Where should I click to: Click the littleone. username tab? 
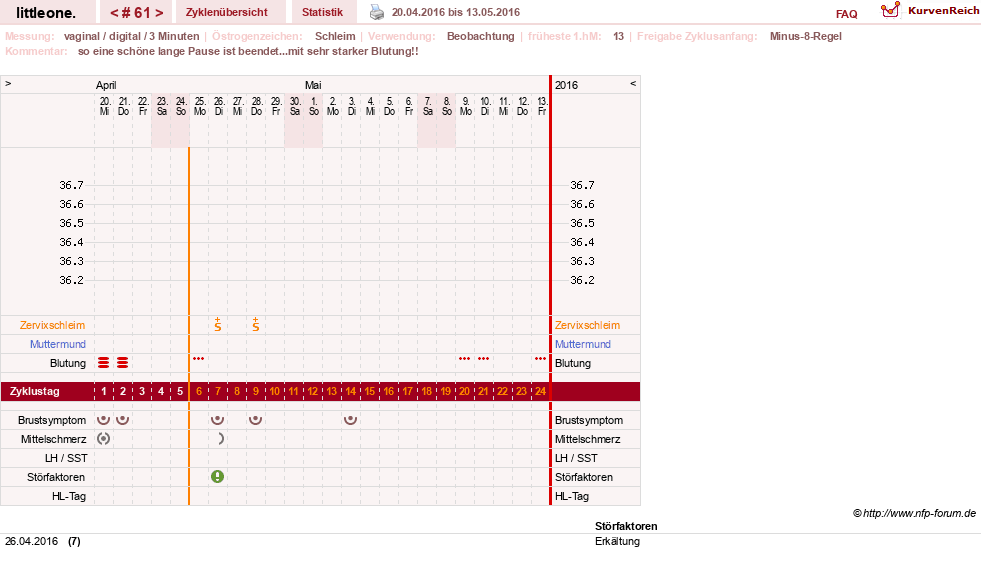pos(46,13)
